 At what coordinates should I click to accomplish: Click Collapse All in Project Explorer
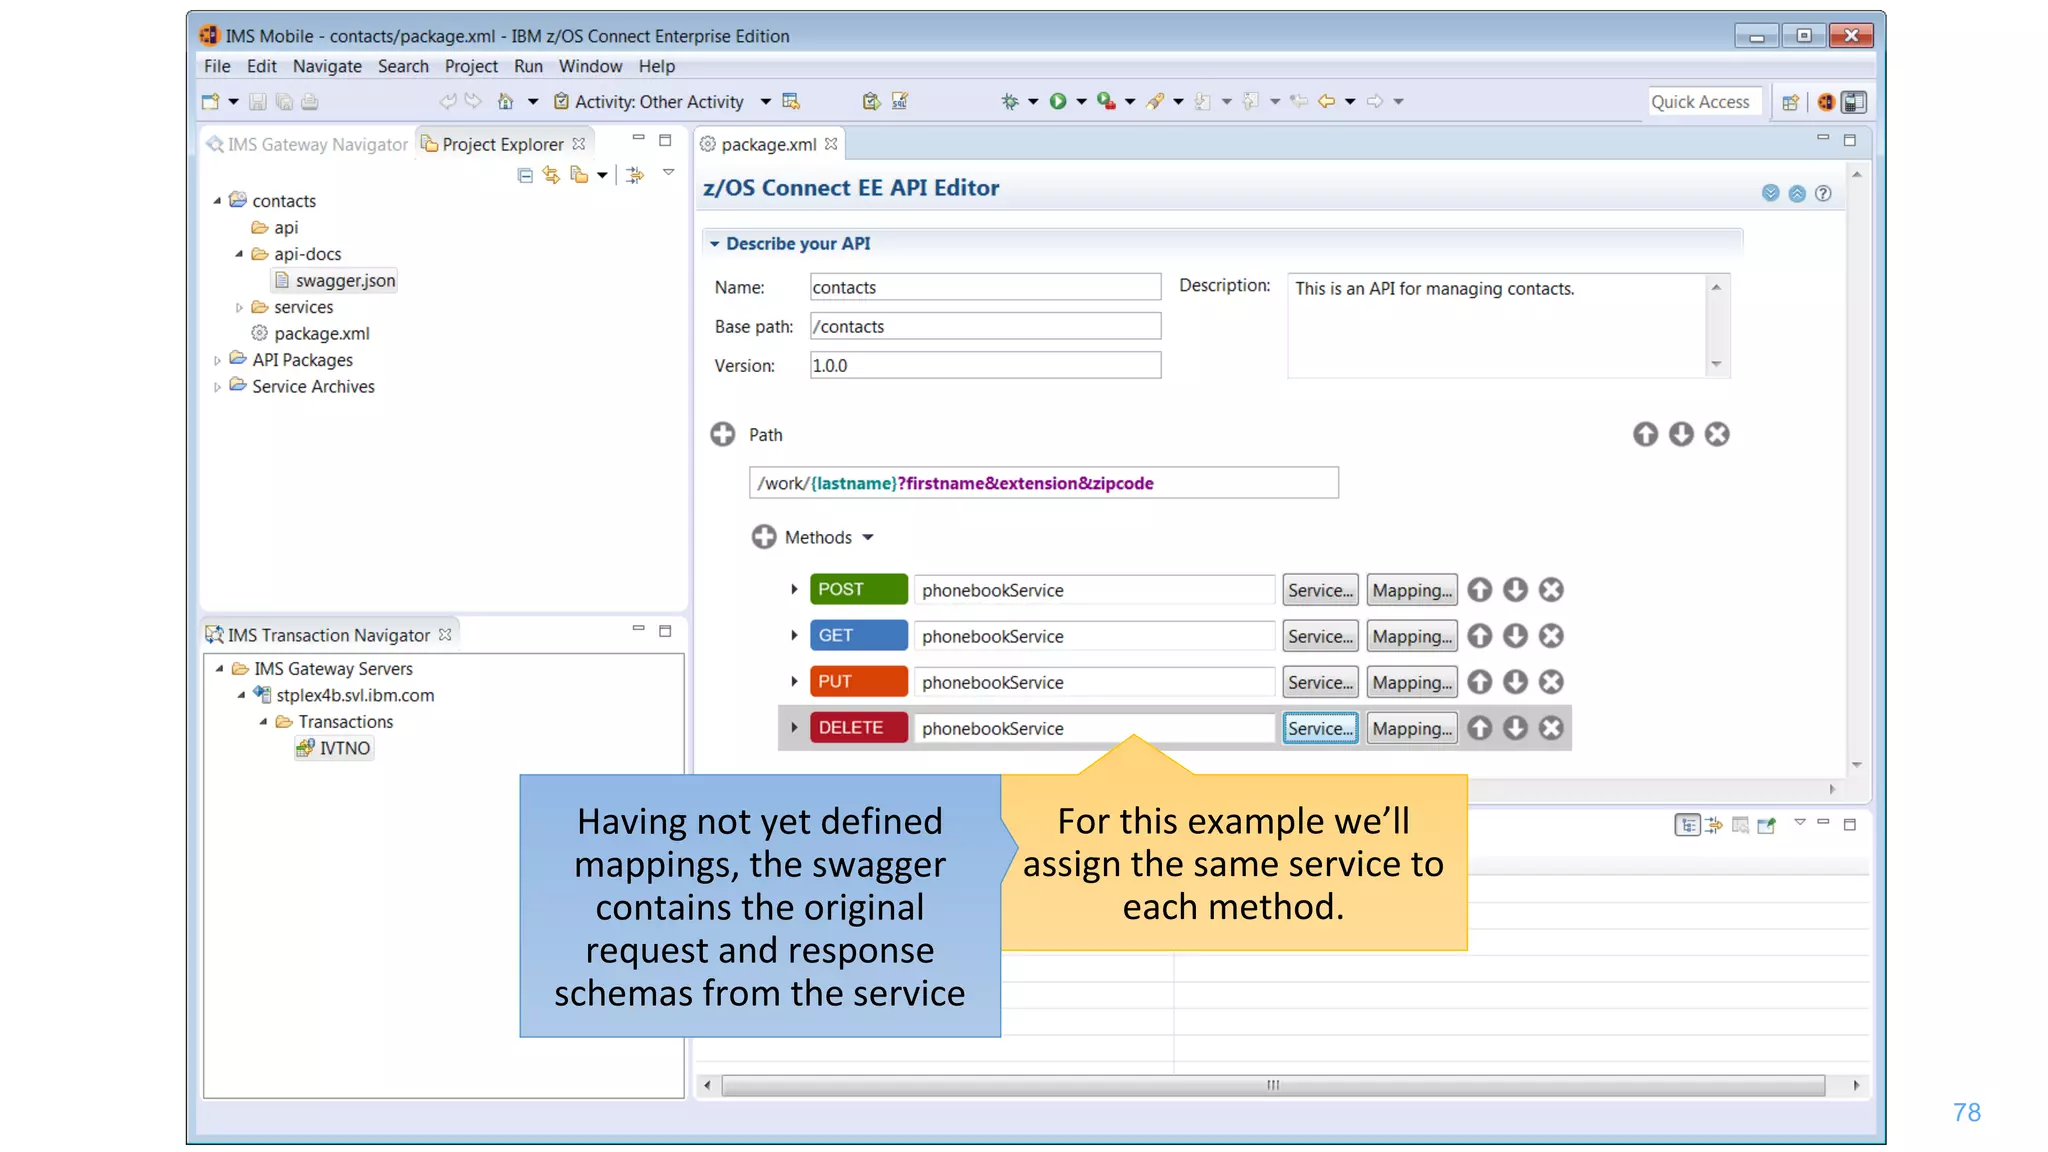[525, 175]
